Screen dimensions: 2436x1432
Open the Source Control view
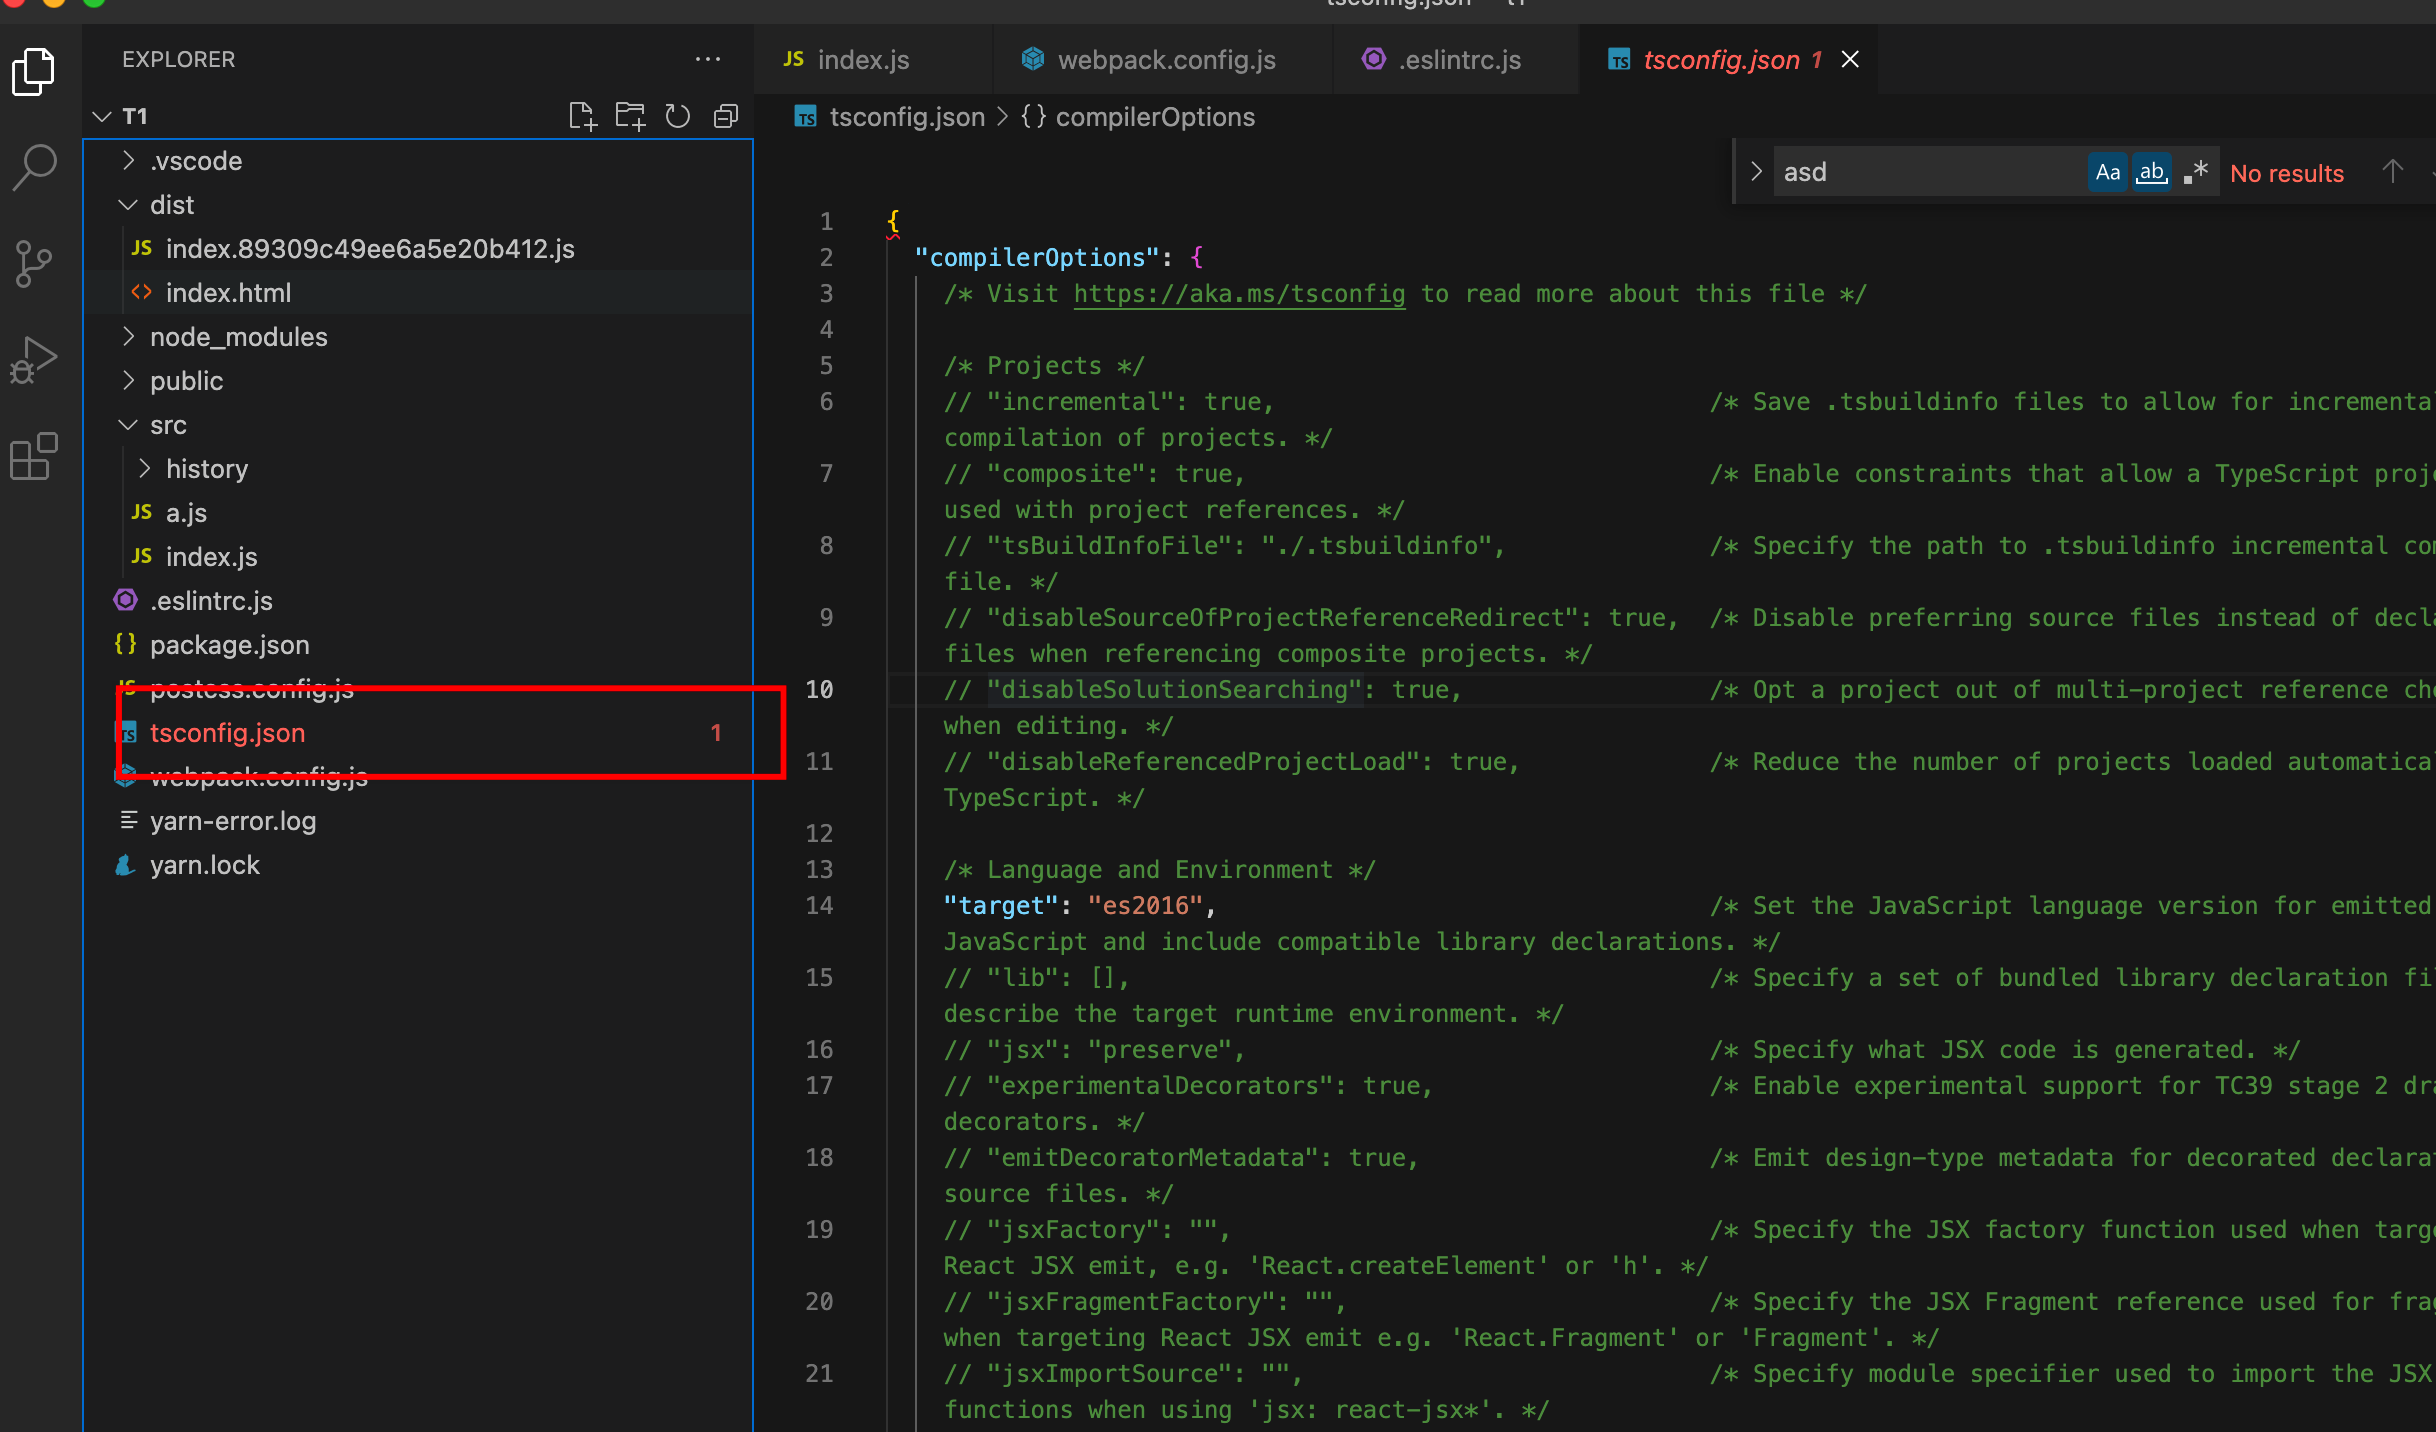pos(34,264)
